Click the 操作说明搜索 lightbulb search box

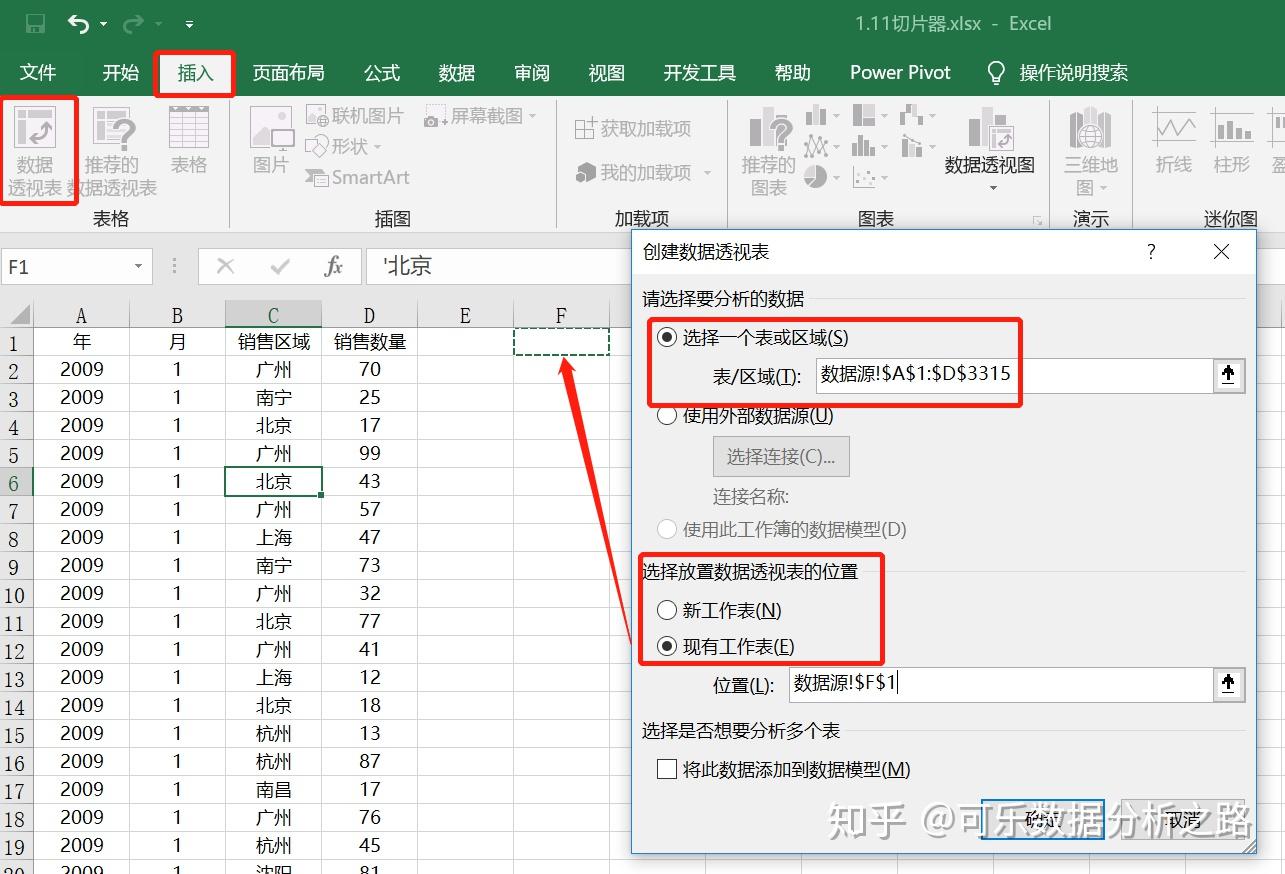(1058, 73)
